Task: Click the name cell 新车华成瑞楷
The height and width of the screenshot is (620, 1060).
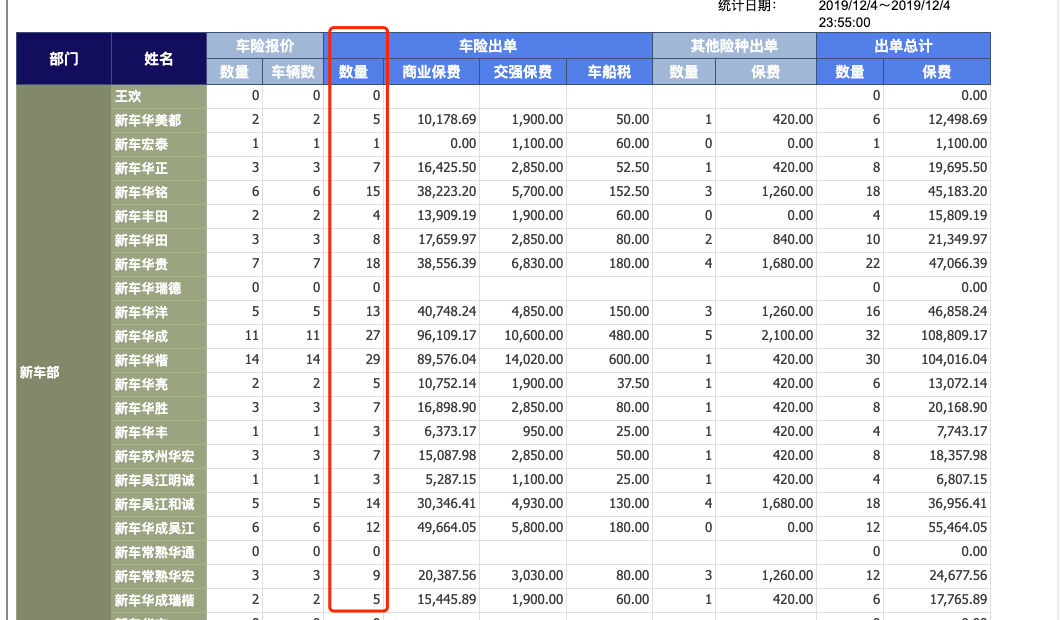Action: tap(159, 600)
